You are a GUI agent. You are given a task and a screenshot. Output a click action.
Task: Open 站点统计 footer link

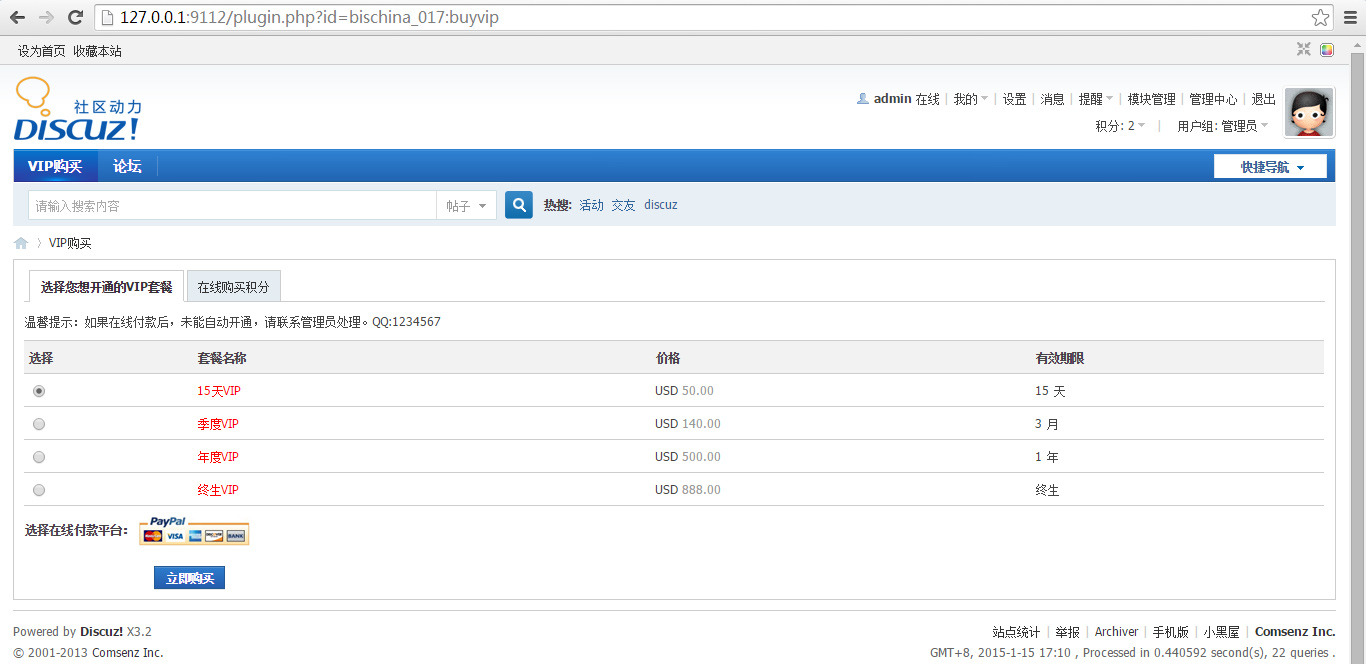pos(1016,632)
